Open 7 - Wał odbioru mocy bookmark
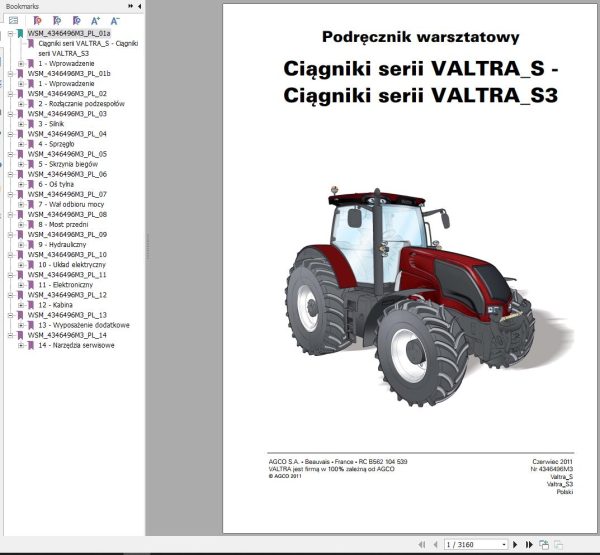 (x=71, y=204)
